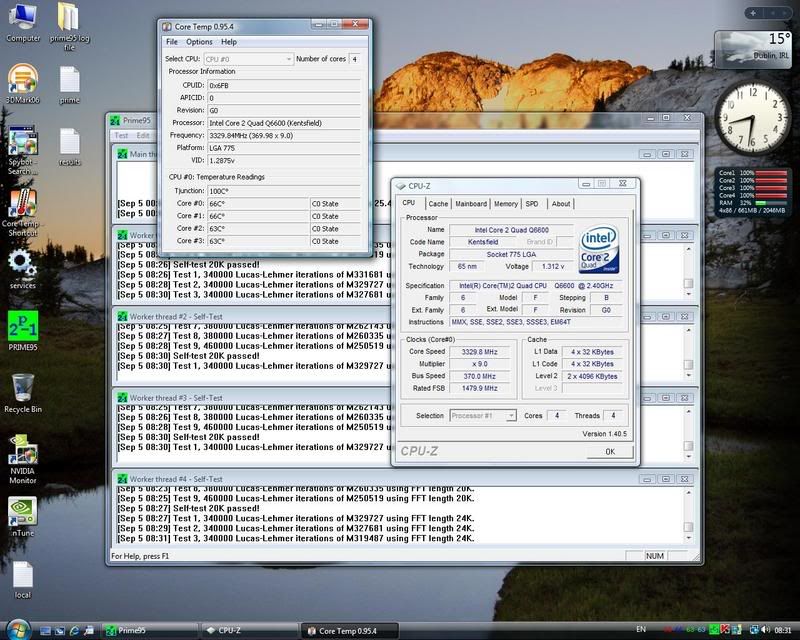Click the 08:31 taskbar clock

[x=783, y=630]
